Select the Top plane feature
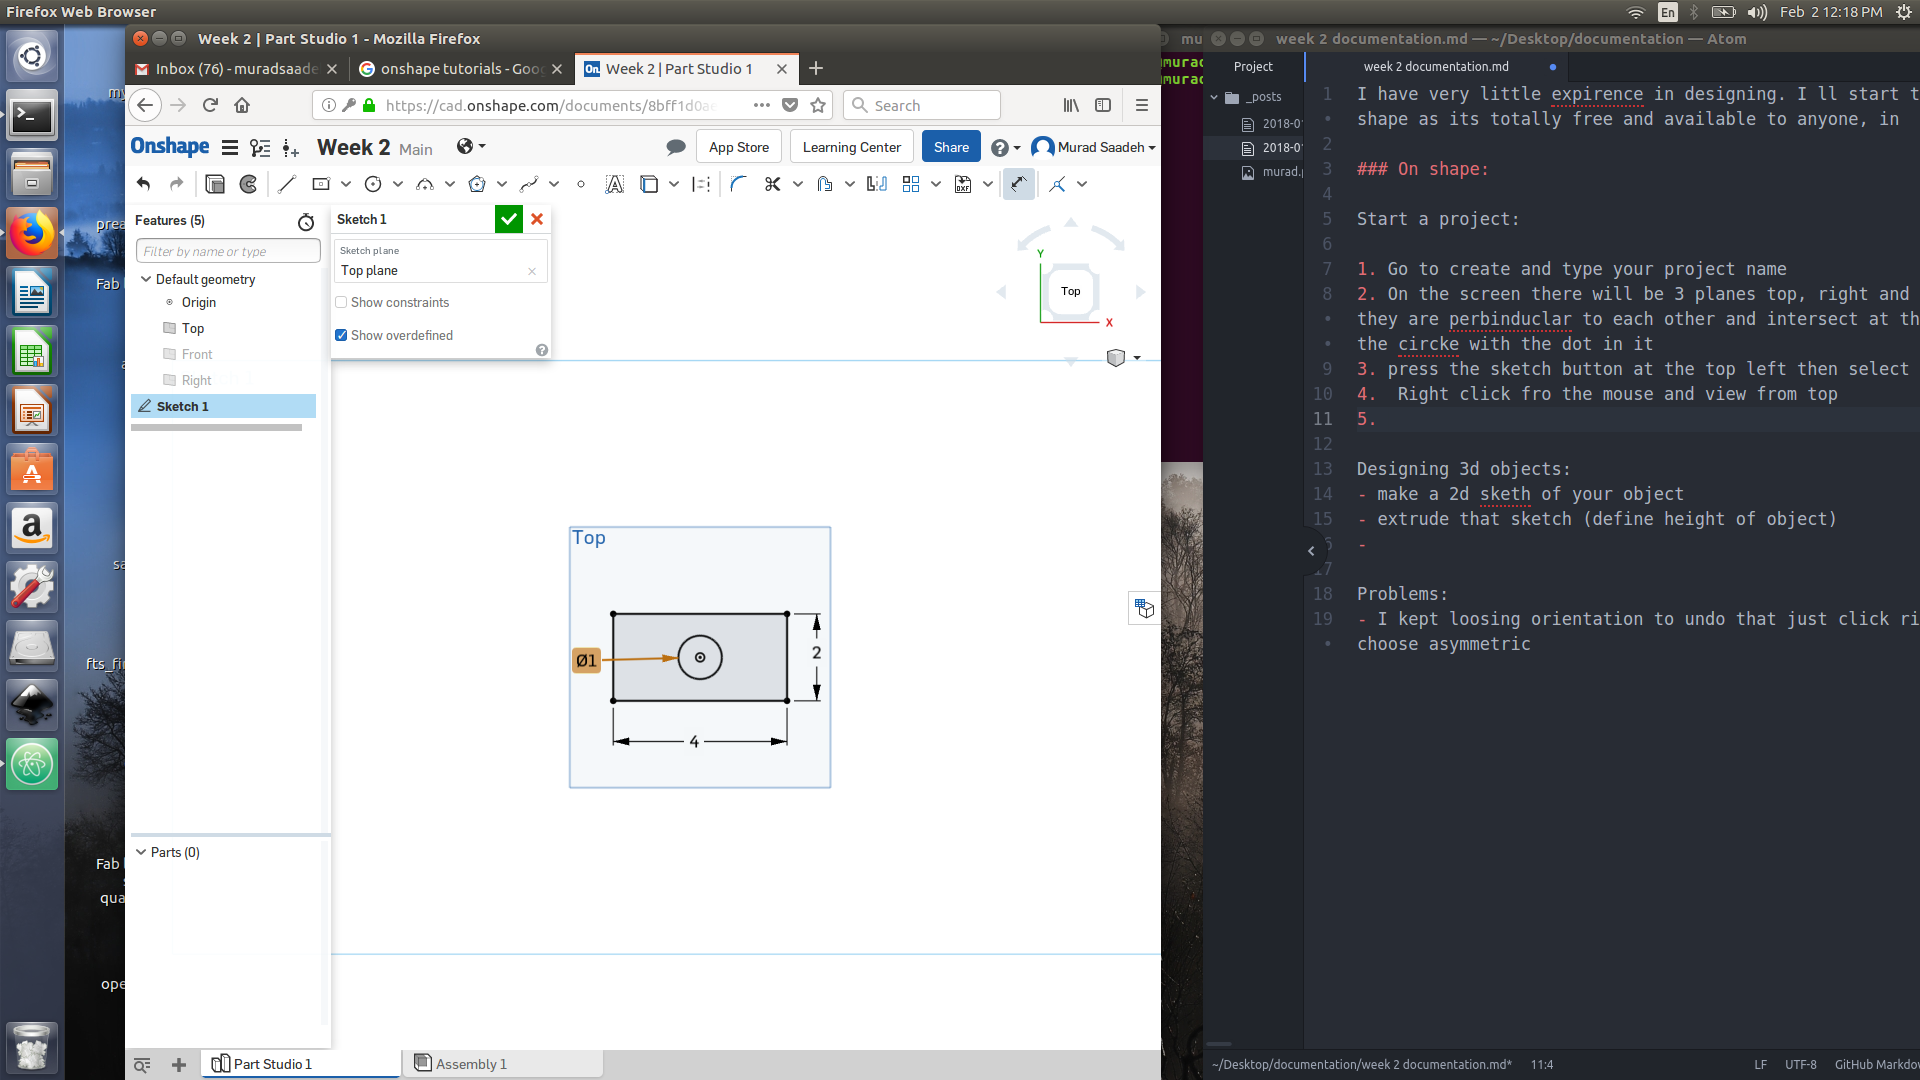The width and height of the screenshot is (1920, 1080). (193, 328)
